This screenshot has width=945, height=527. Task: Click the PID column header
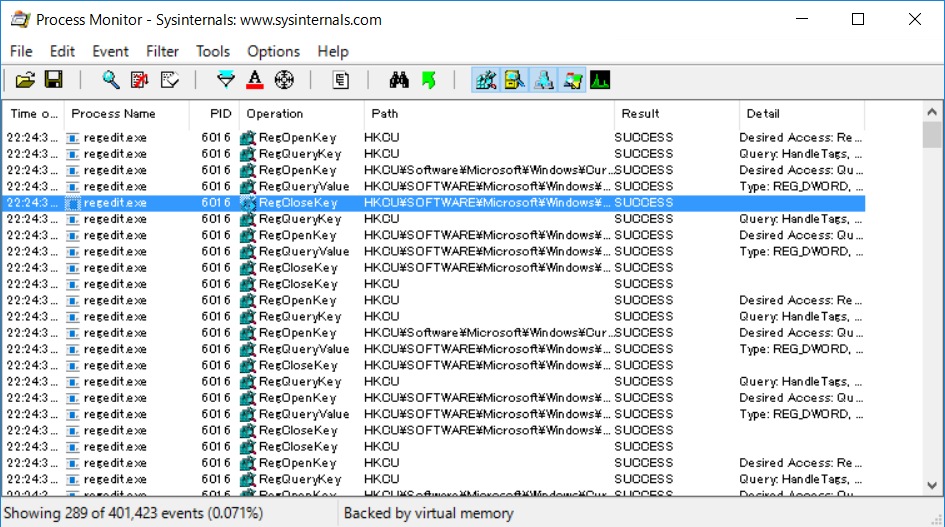point(215,114)
